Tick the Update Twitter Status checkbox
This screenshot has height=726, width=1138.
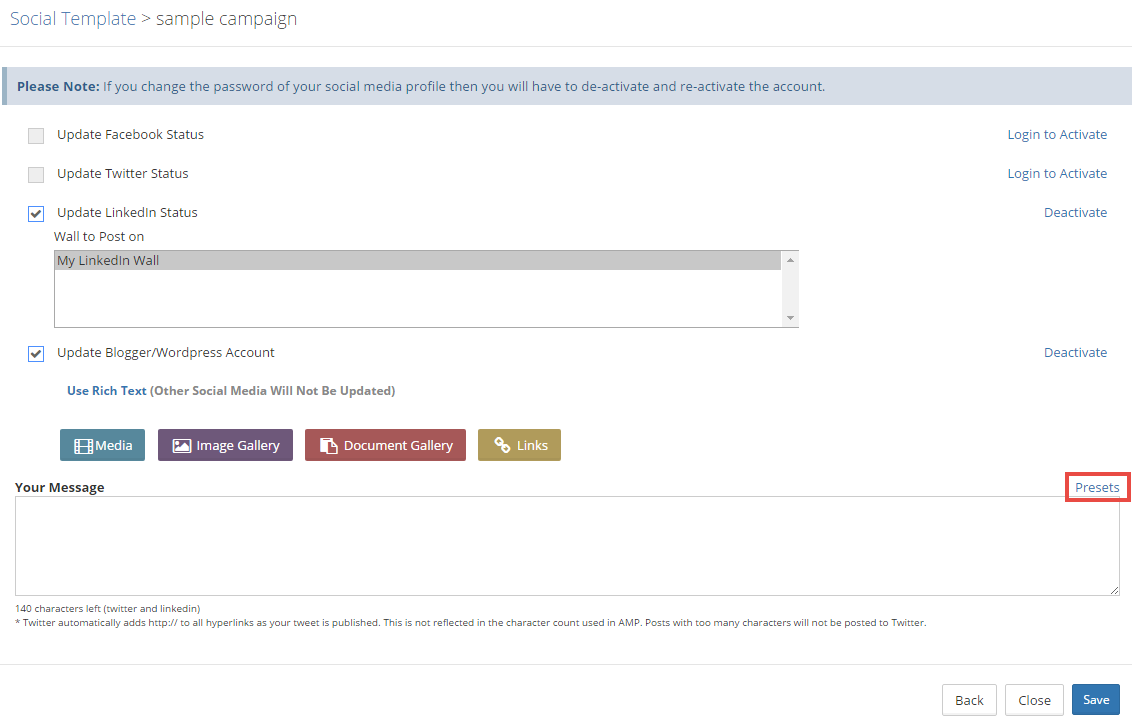36,175
